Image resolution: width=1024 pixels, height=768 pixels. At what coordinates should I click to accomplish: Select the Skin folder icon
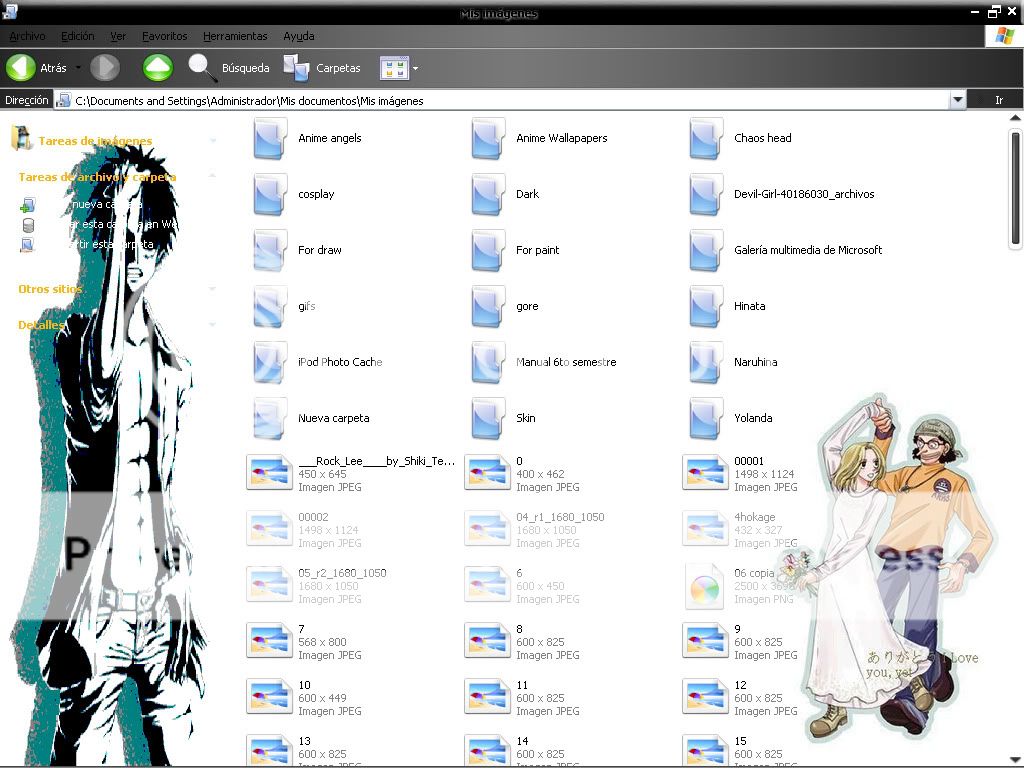[487, 419]
